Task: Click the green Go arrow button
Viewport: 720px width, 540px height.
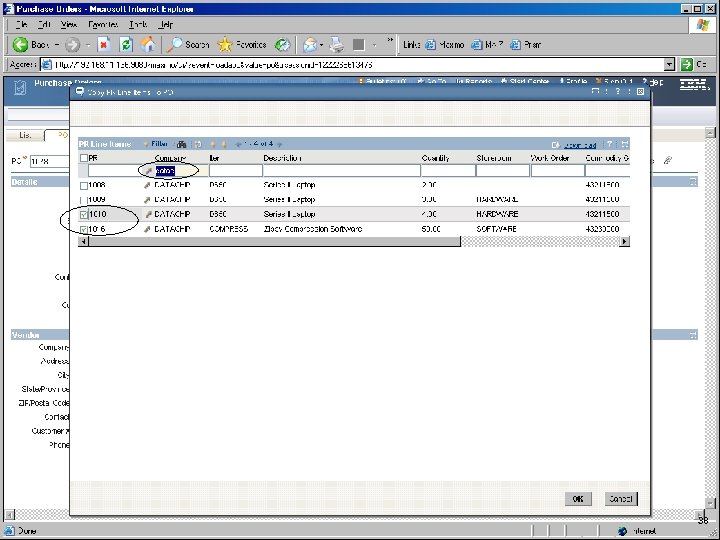Action: coord(686,65)
